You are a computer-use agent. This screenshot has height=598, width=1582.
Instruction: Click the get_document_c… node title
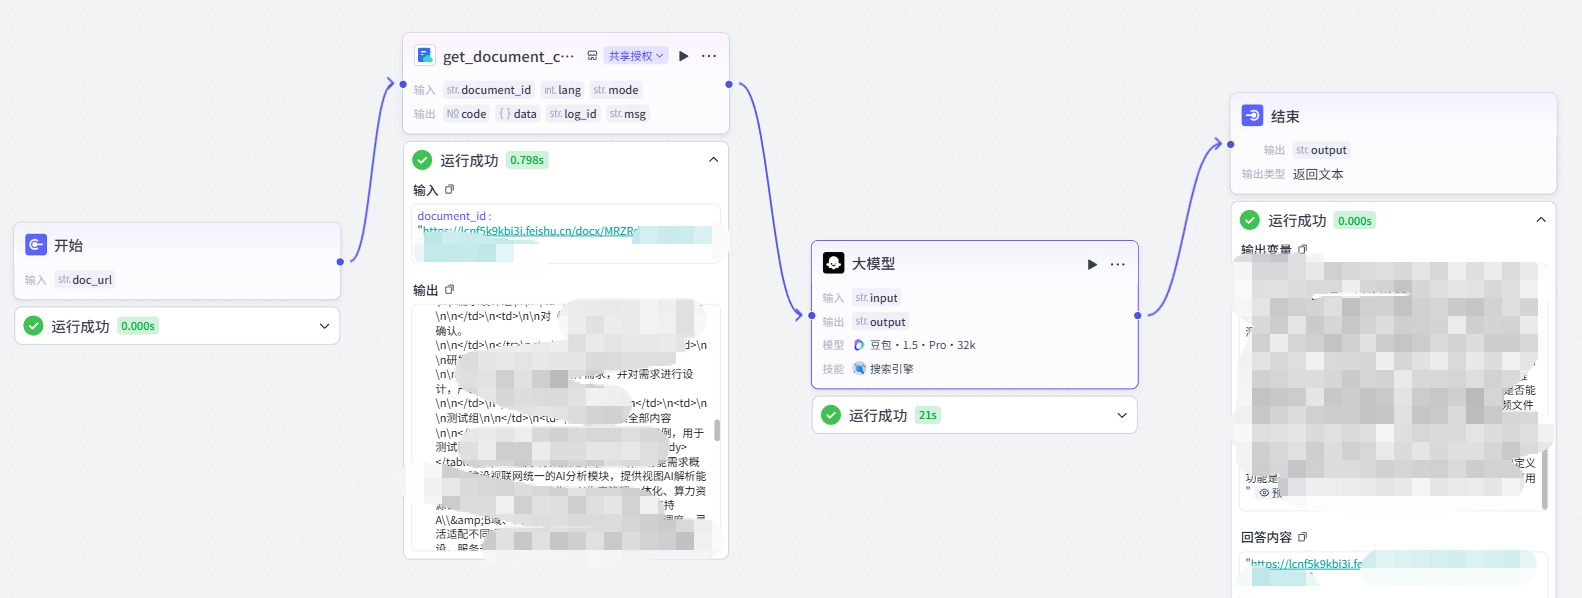(x=508, y=56)
